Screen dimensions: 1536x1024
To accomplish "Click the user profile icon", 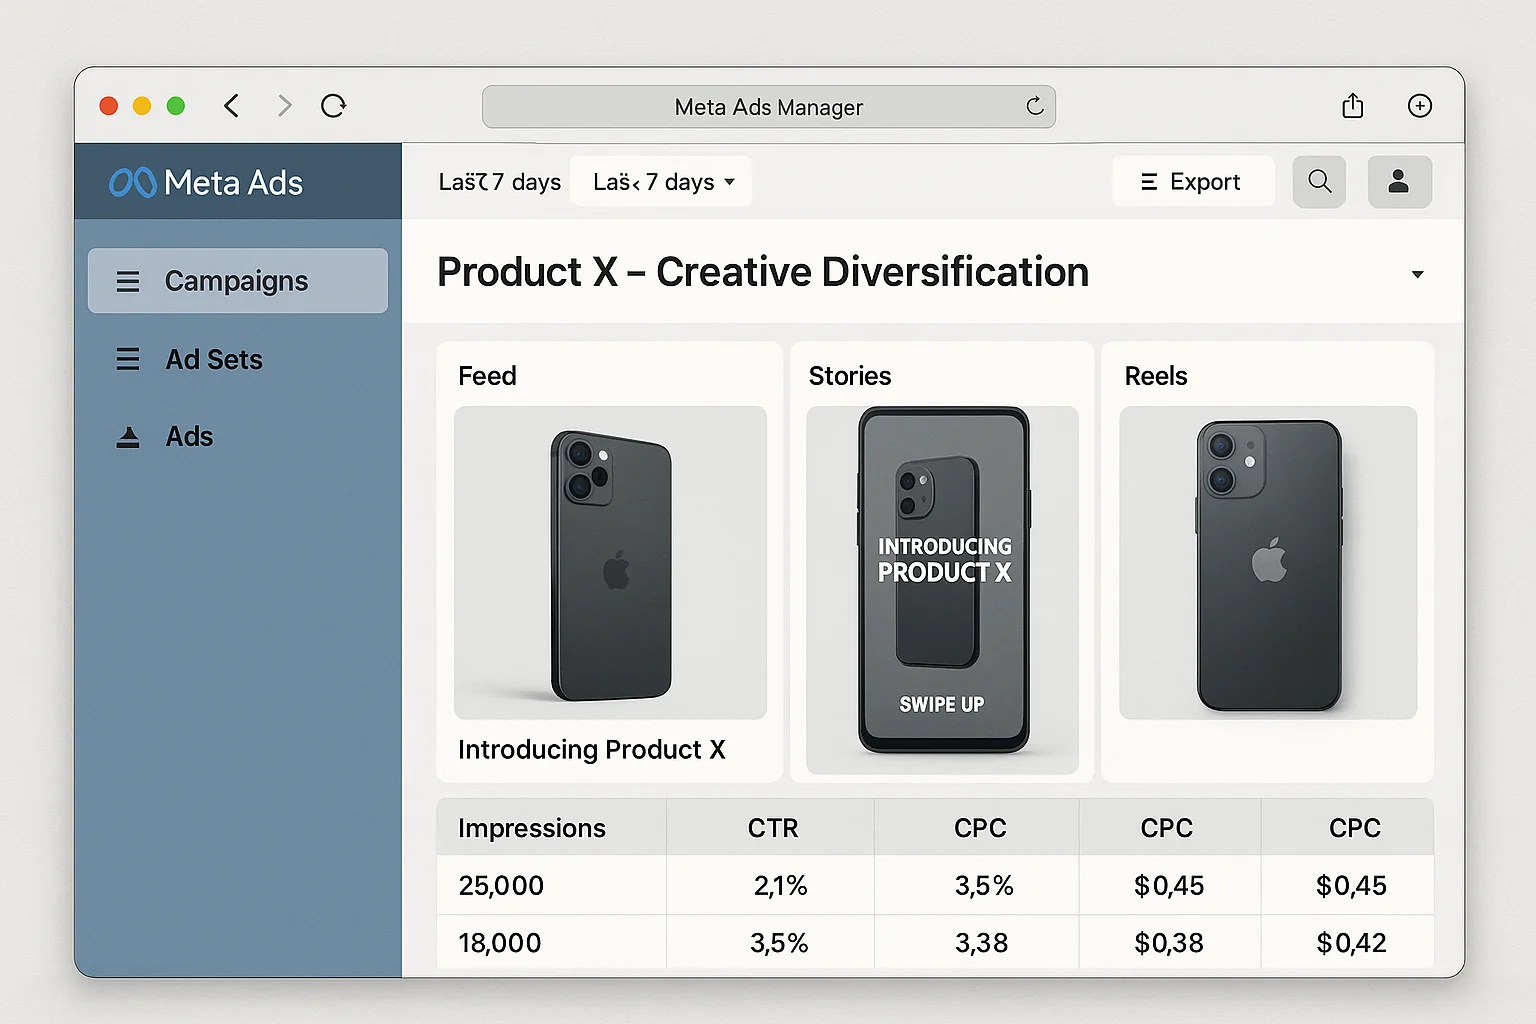I will pos(1399,181).
